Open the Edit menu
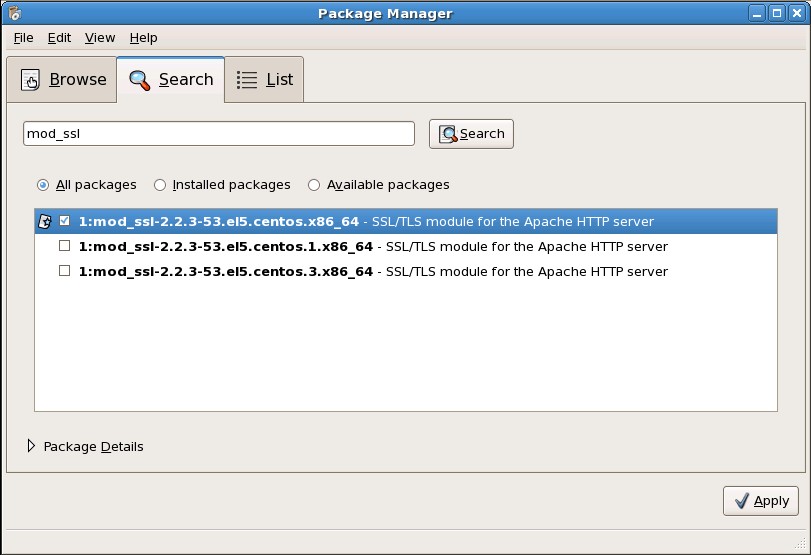The height and width of the screenshot is (555, 811). [x=59, y=38]
